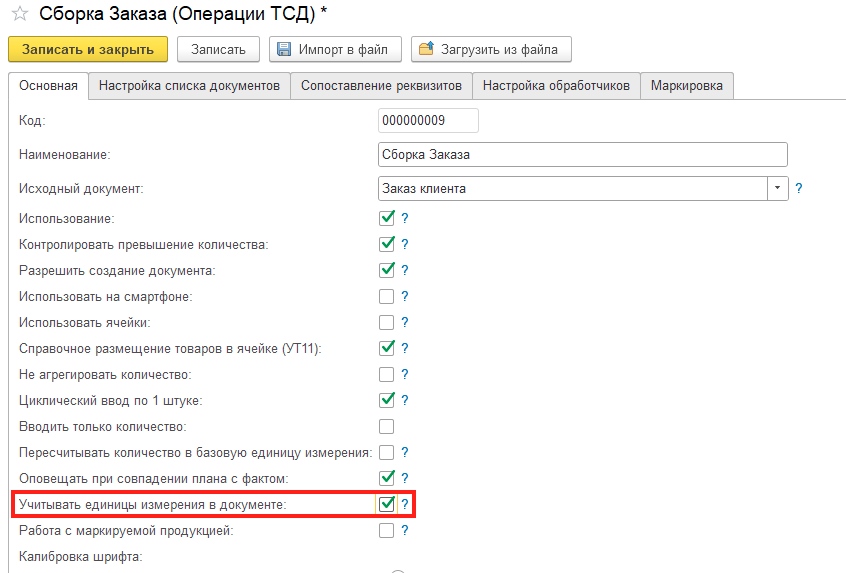Open help for Не агрегировать количество

[x=405, y=374]
